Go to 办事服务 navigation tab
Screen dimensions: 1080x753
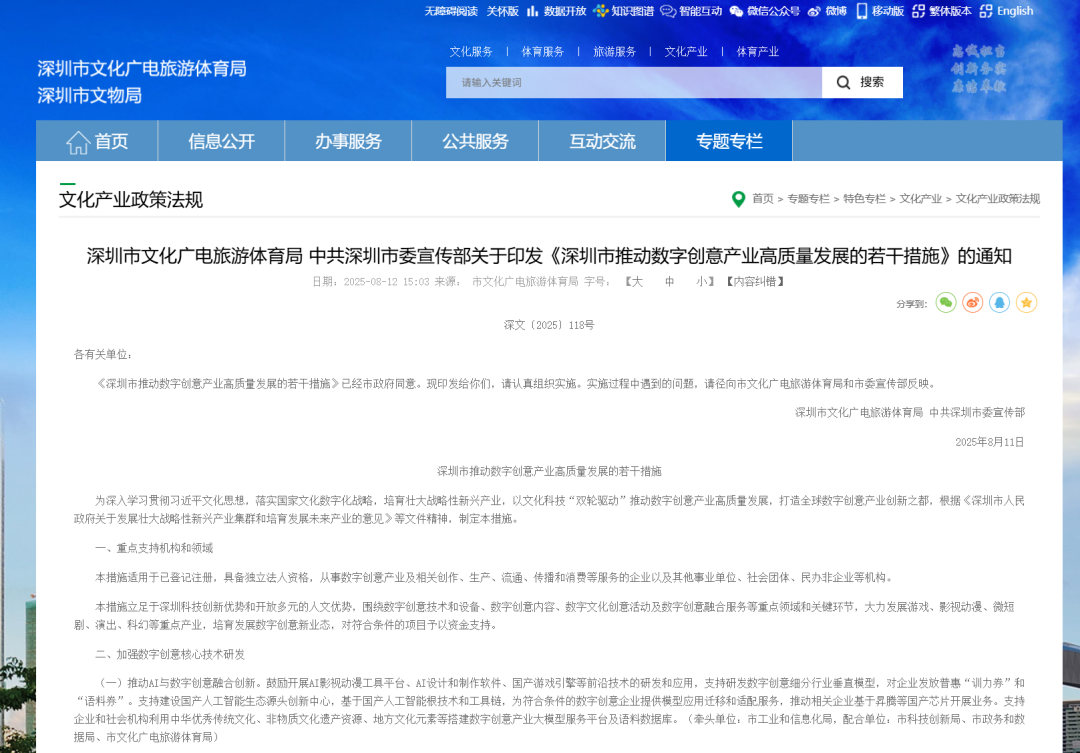348,141
